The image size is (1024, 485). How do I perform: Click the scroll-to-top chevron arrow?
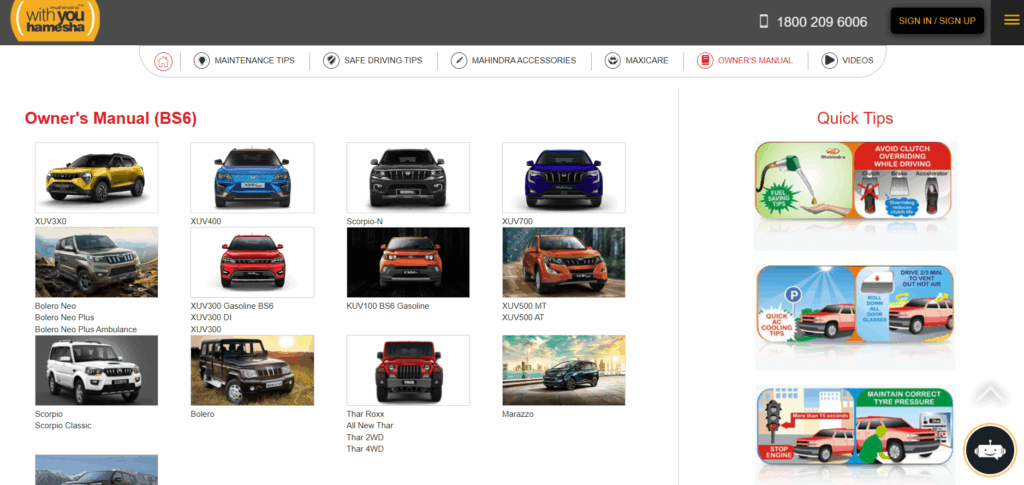[989, 394]
